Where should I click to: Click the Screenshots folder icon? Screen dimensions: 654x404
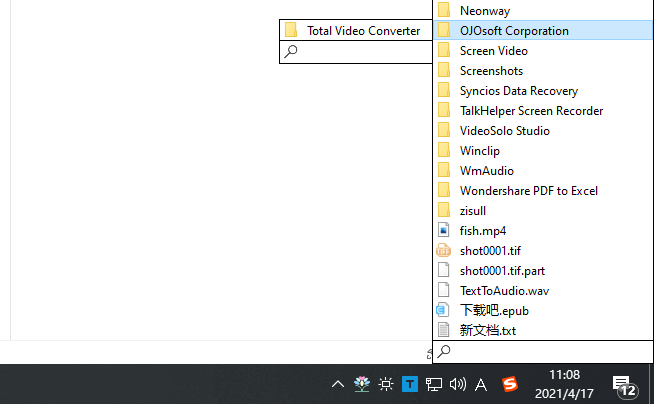[x=444, y=70]
